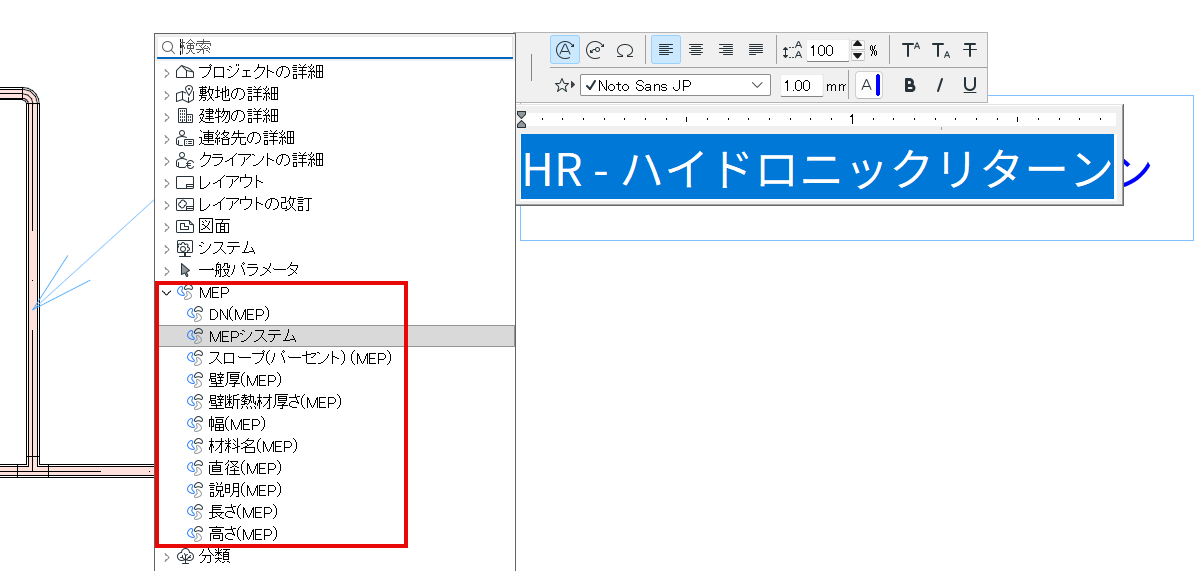Click the MEP category pipe icon

[184, 292]
